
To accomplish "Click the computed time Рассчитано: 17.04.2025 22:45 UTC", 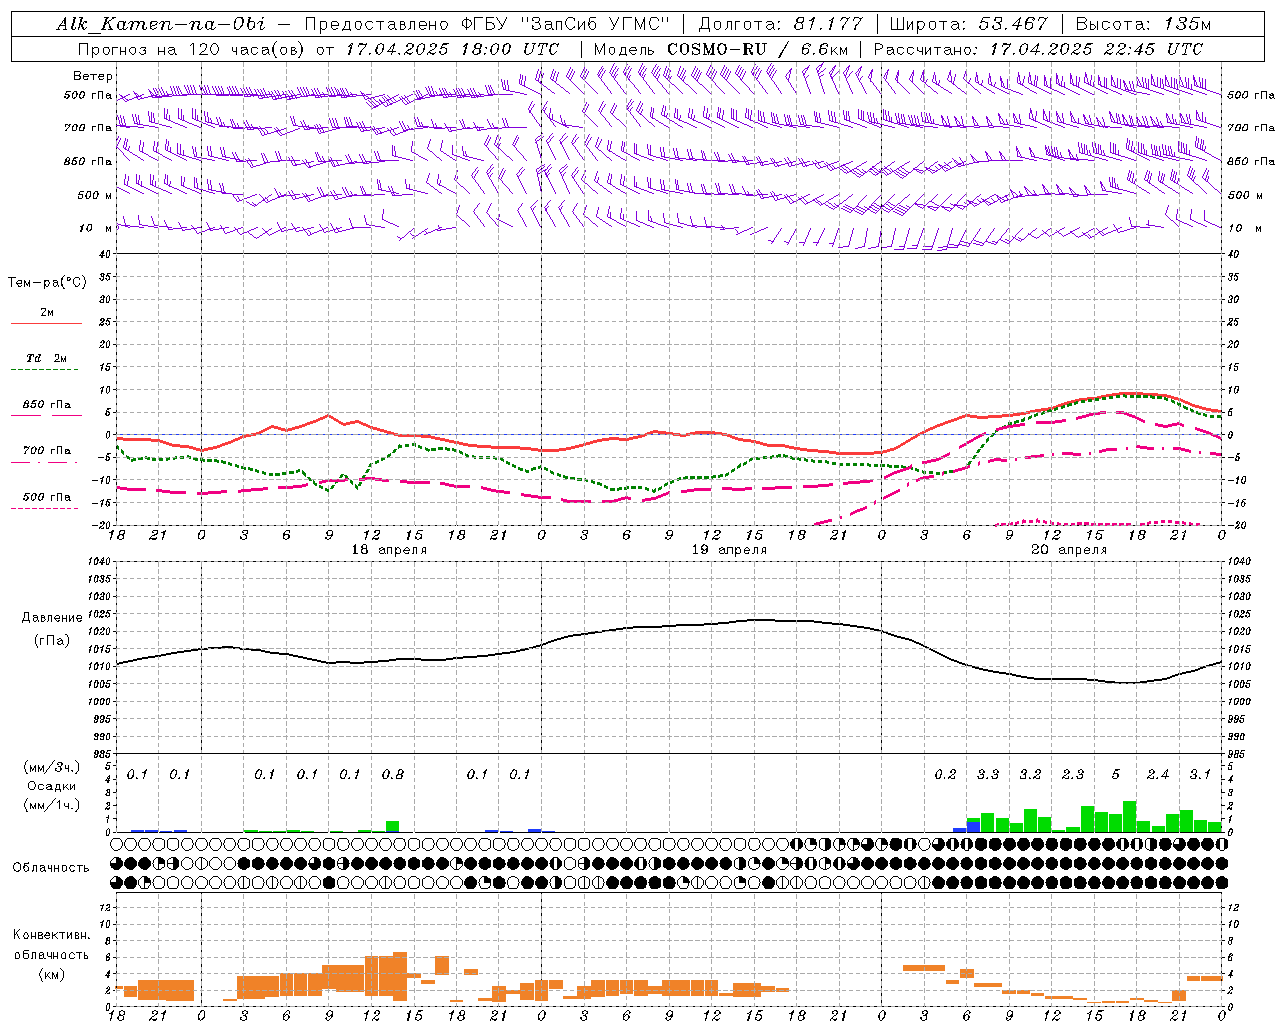I will (1038, 49).
